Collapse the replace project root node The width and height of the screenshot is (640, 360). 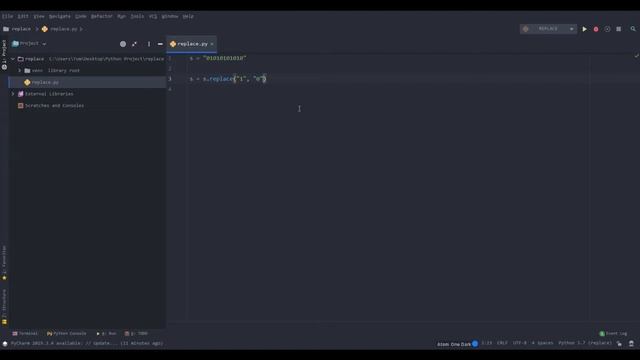(13, 59)
